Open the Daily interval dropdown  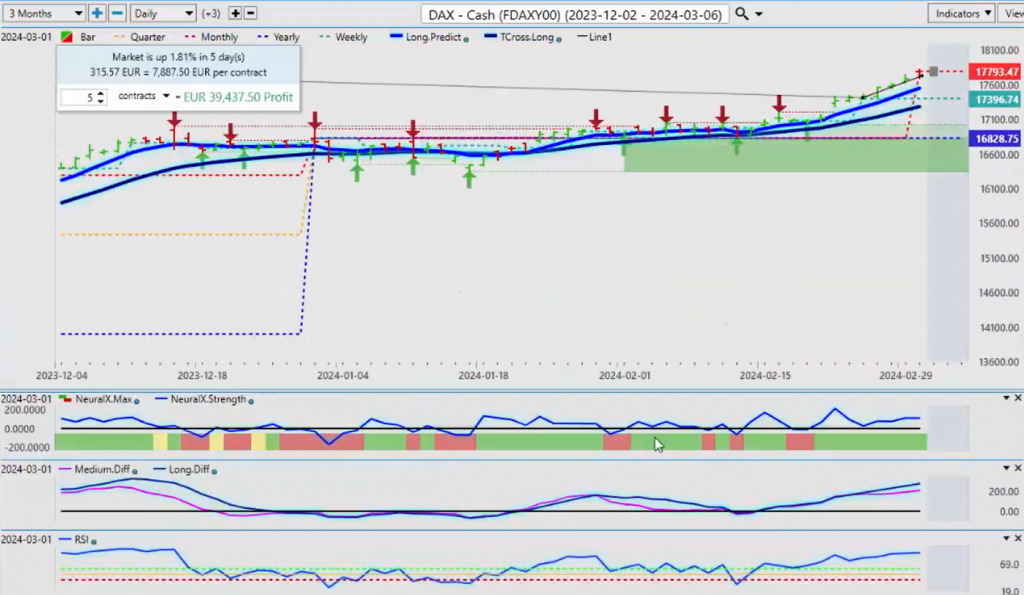pos(162,13)
